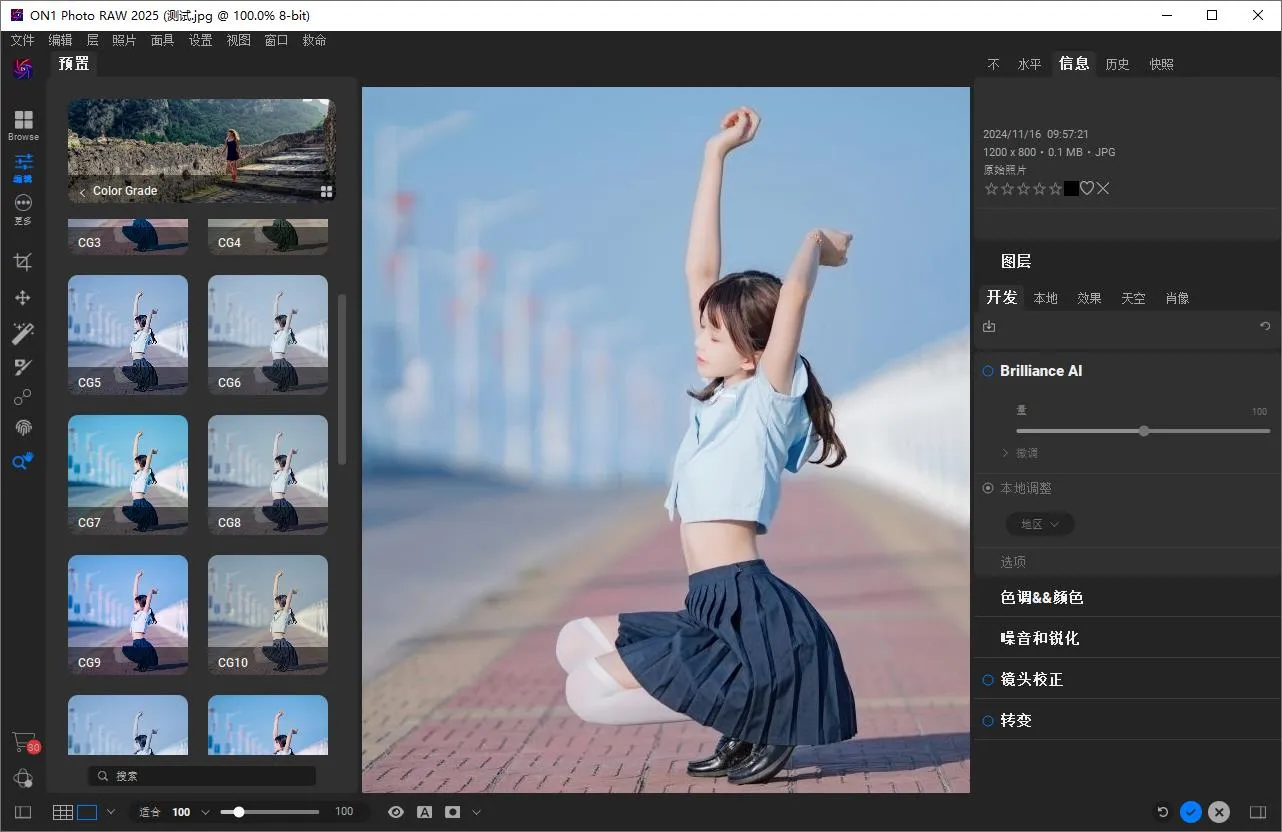Toggle the Brilliance AI enable circle
Viewport: 1282px width, 832px height.
click(988, 371)
